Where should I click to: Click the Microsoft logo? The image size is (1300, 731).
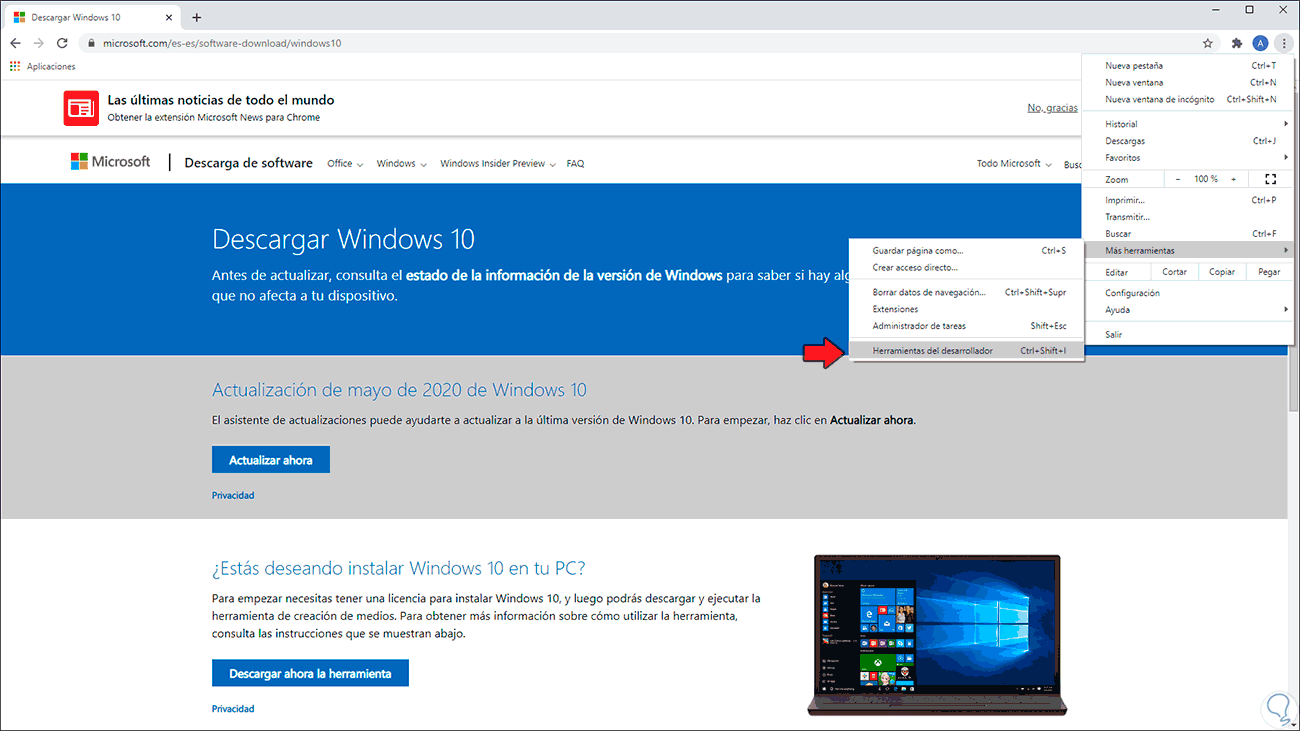(x=110, y=162)
